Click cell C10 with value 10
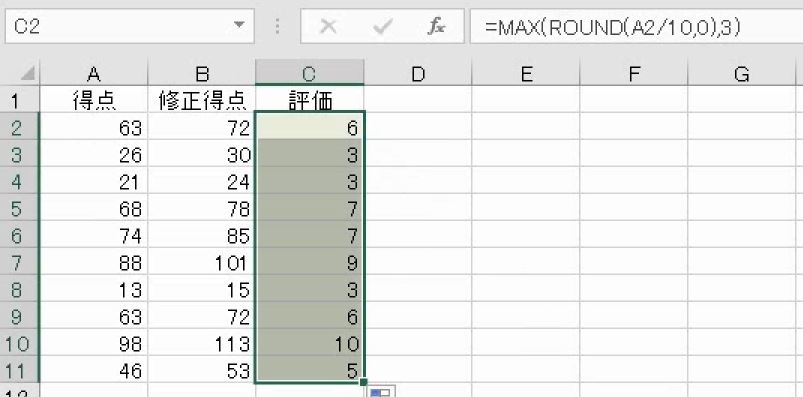 310,343
